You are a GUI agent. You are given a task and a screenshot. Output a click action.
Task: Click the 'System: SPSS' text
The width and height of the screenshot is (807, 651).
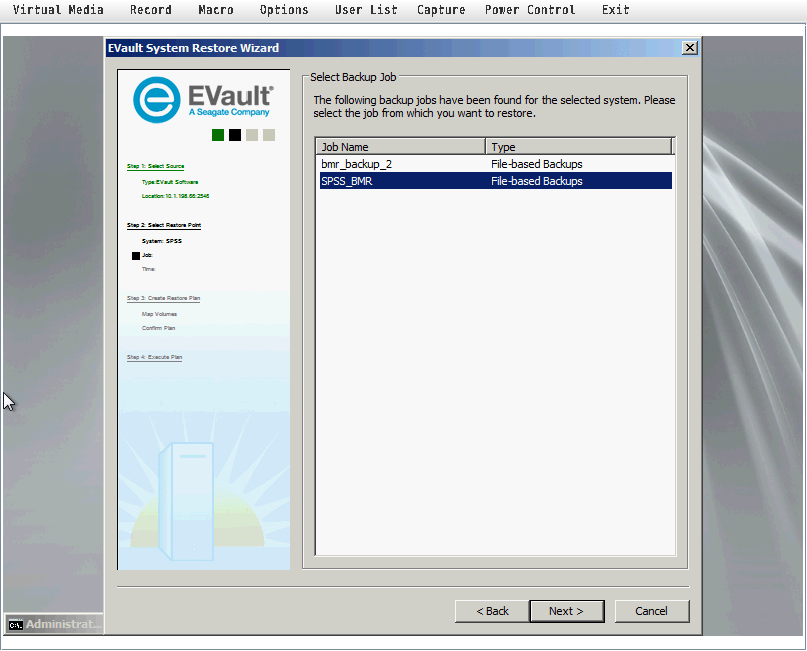[162, 241]
